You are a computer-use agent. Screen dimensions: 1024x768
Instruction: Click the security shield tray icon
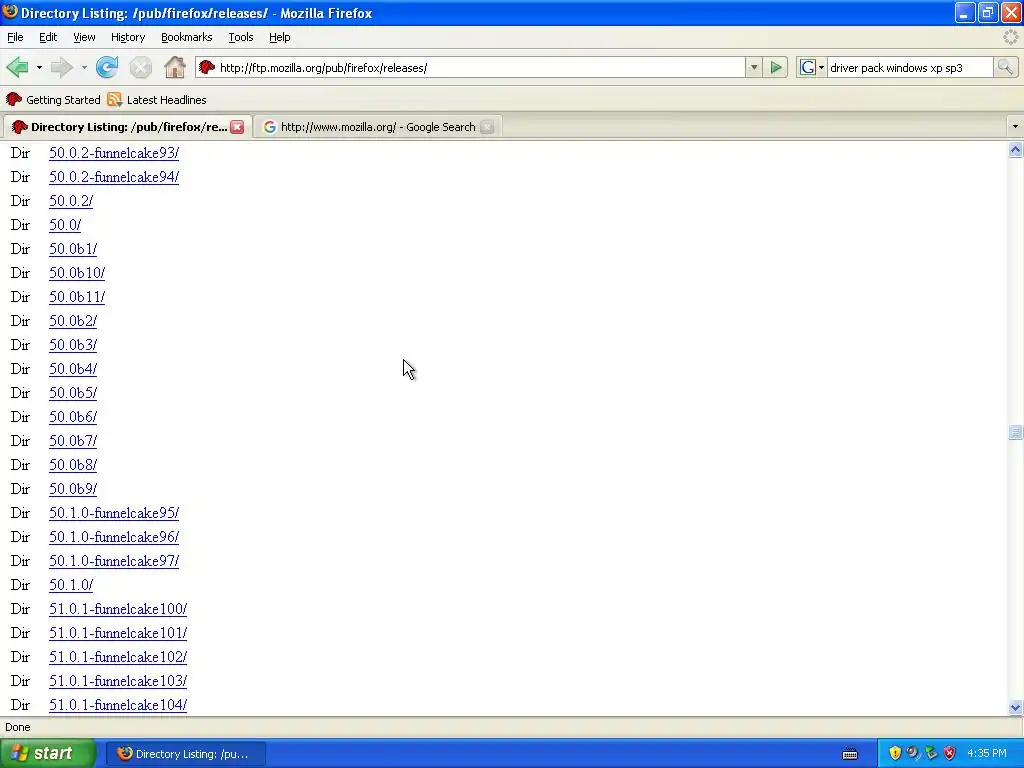pyautogui.click(x=895, y=753)
